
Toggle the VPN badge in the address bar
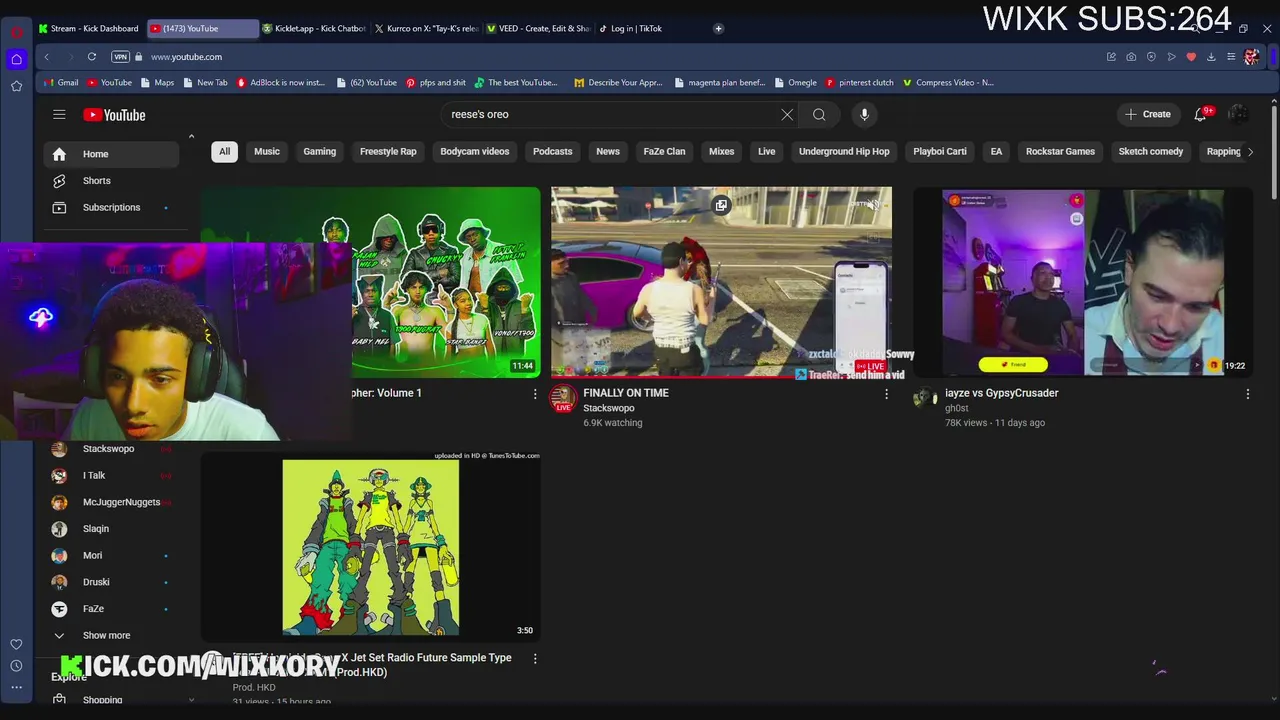(x=120, y=57)
